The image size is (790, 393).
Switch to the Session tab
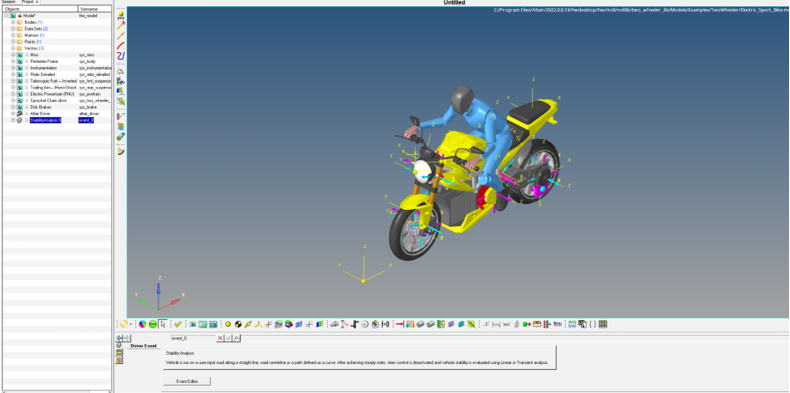click(x=9, y=2)
